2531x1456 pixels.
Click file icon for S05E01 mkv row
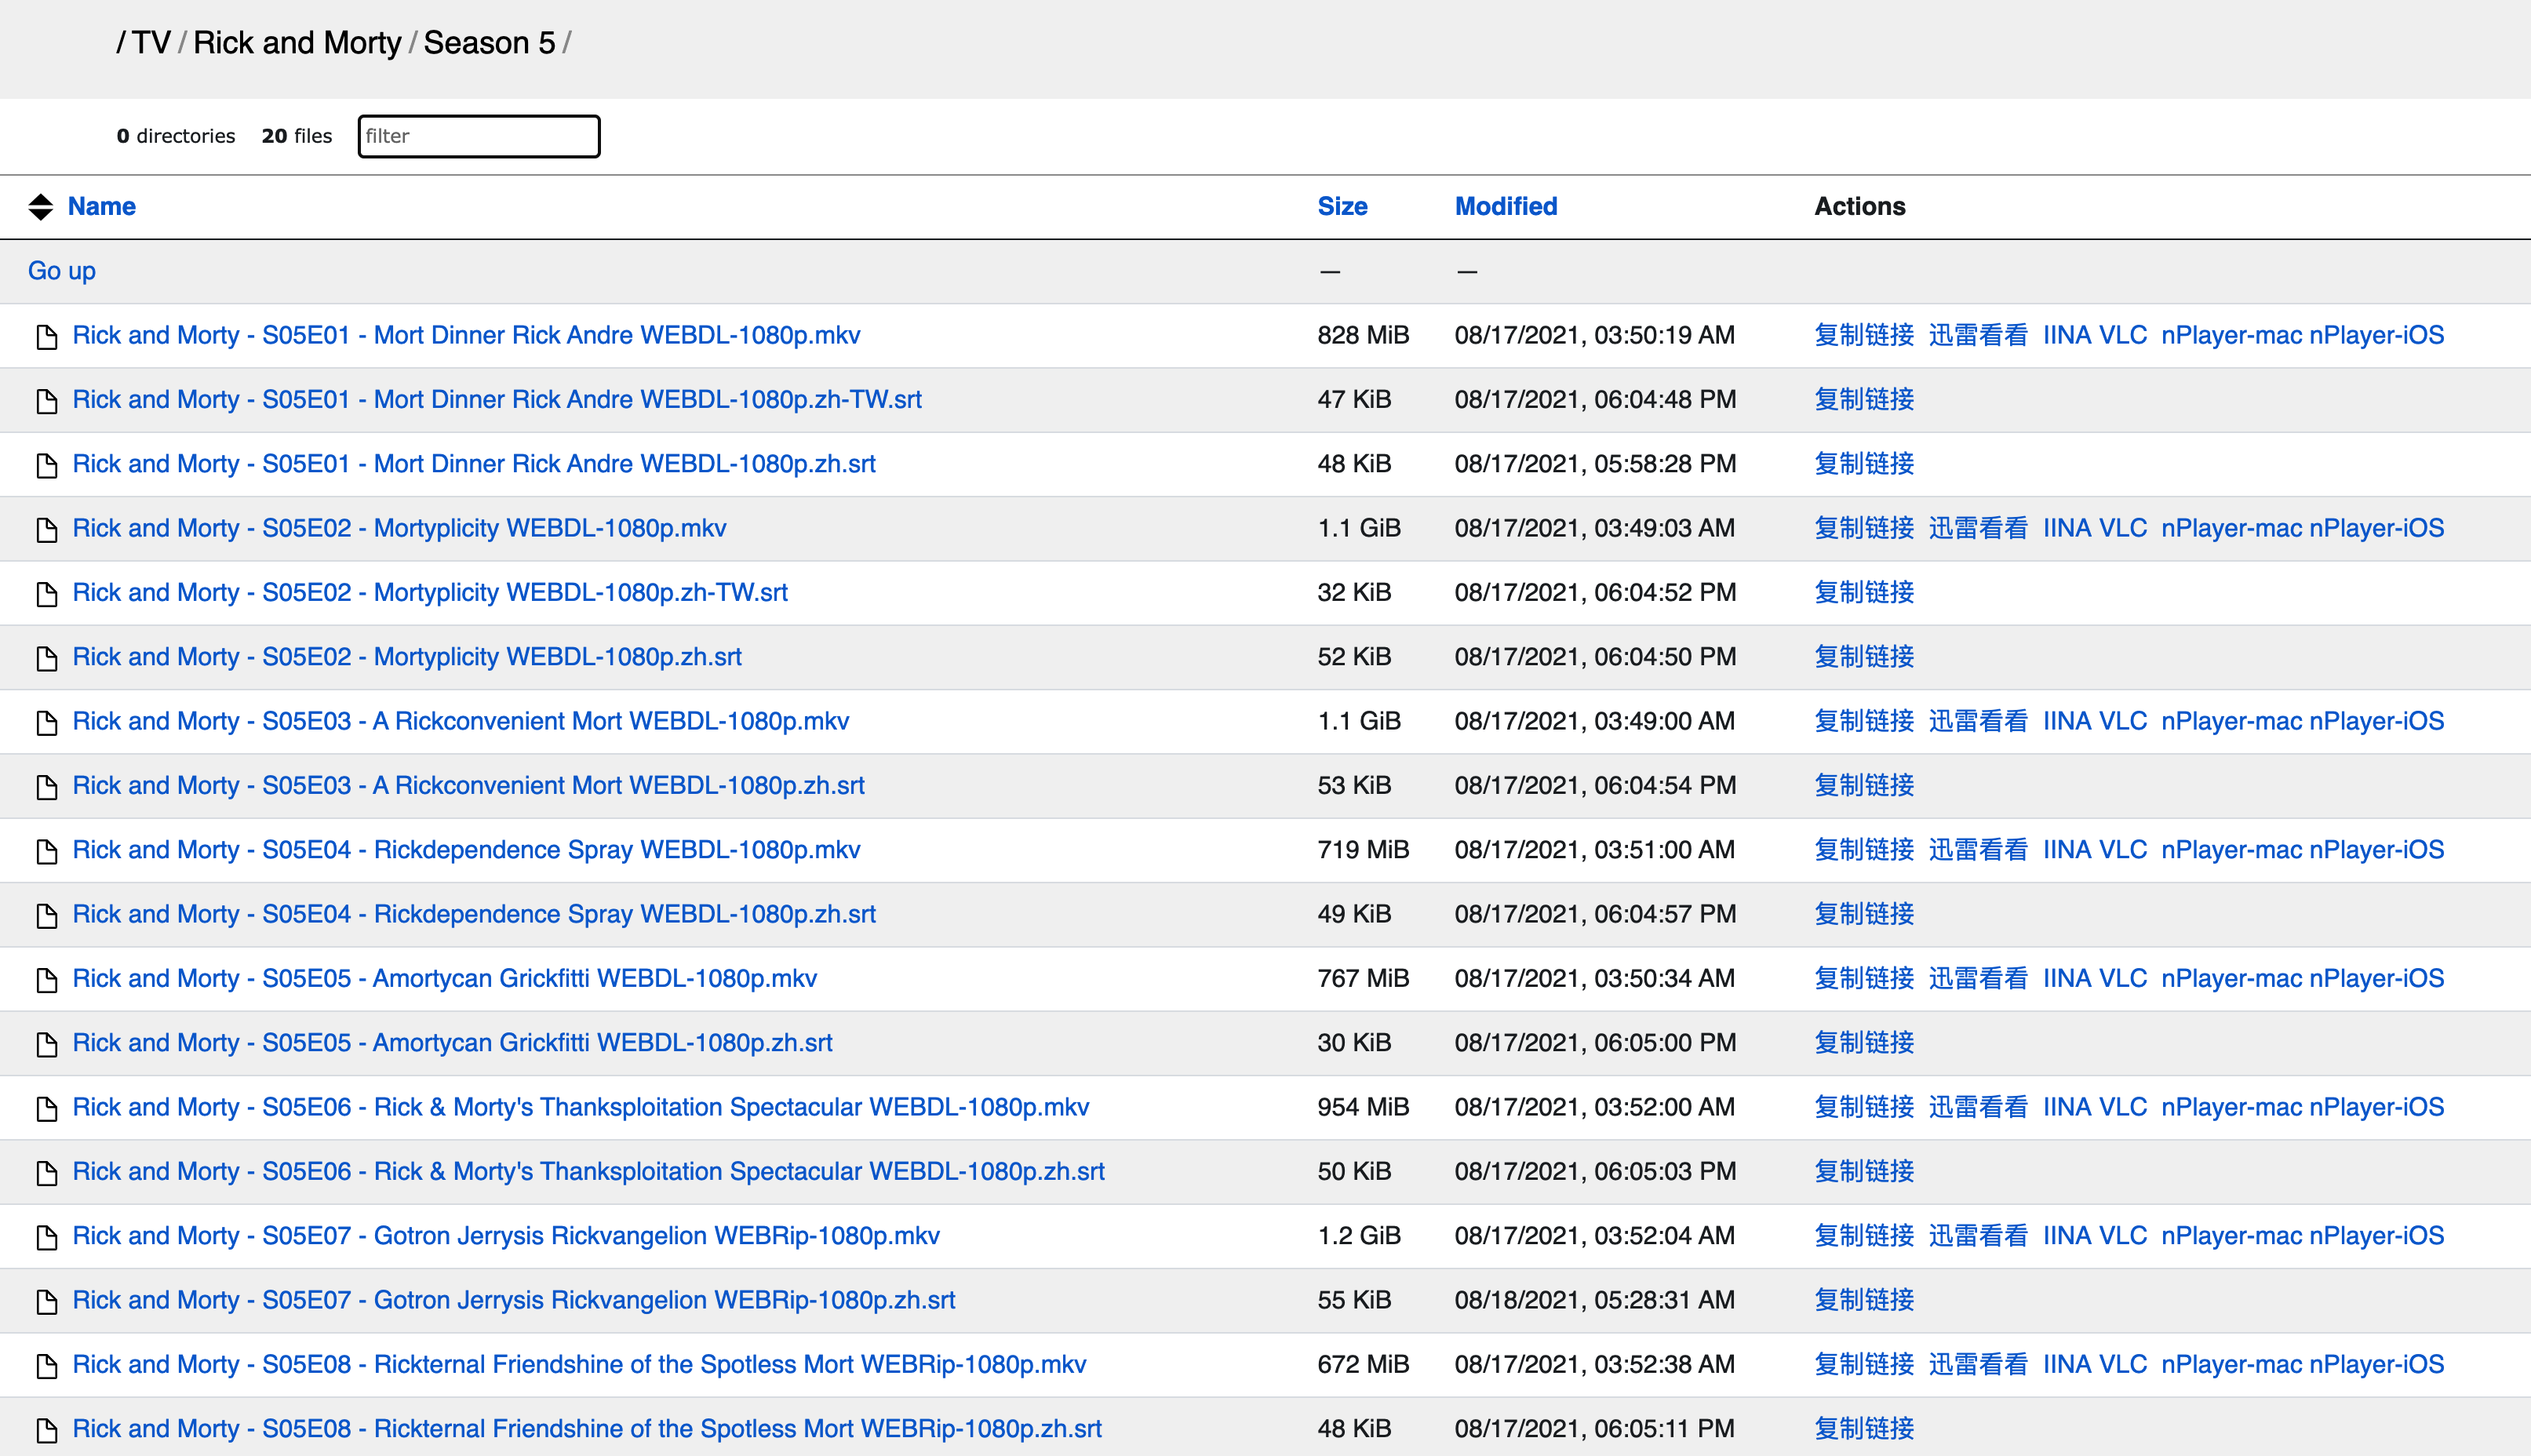(x=46, y=337)
